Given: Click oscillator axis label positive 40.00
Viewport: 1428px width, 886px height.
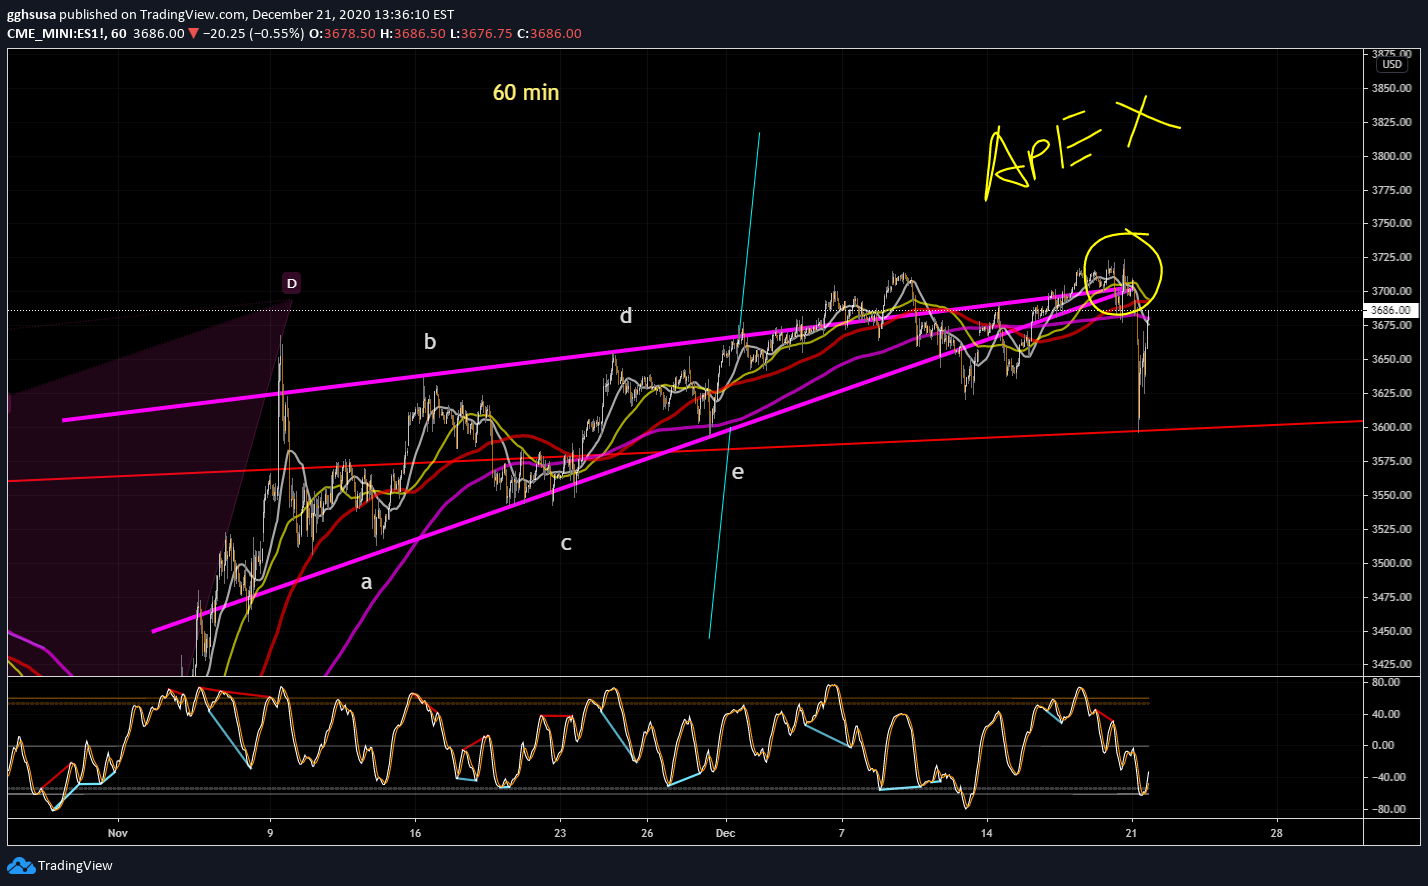Looking at the screenshot, I should coord(1385,714).
